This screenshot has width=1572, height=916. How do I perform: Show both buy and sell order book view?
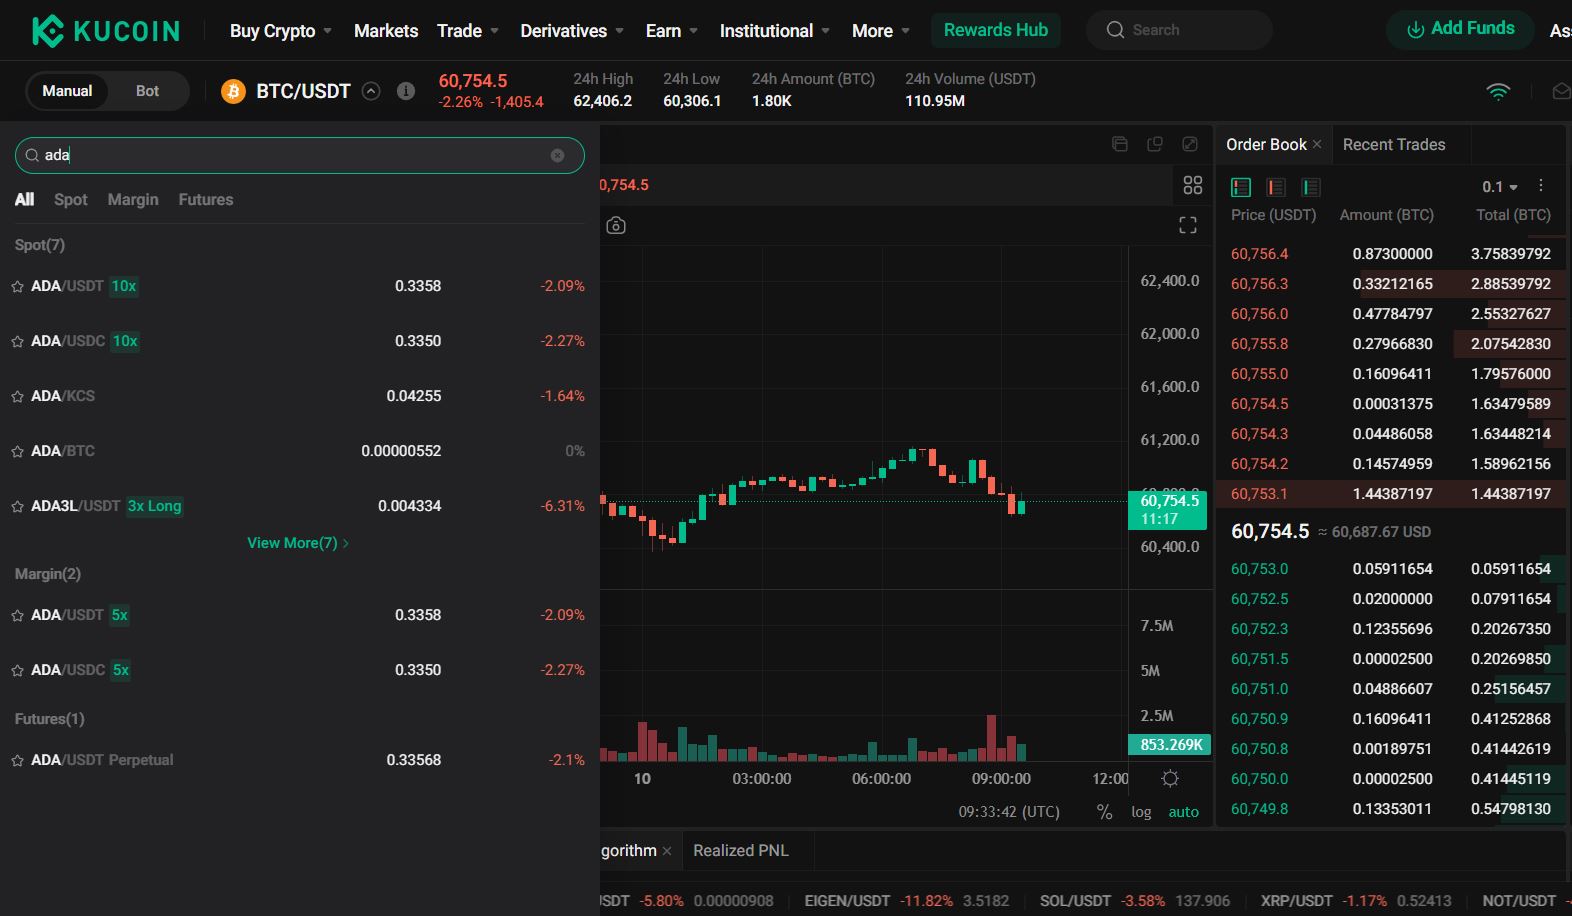(x=1241, y=187)
